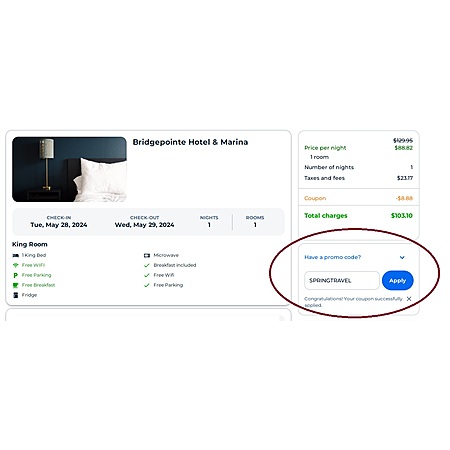Click the green Free Parking P icon

click(15, 275)
